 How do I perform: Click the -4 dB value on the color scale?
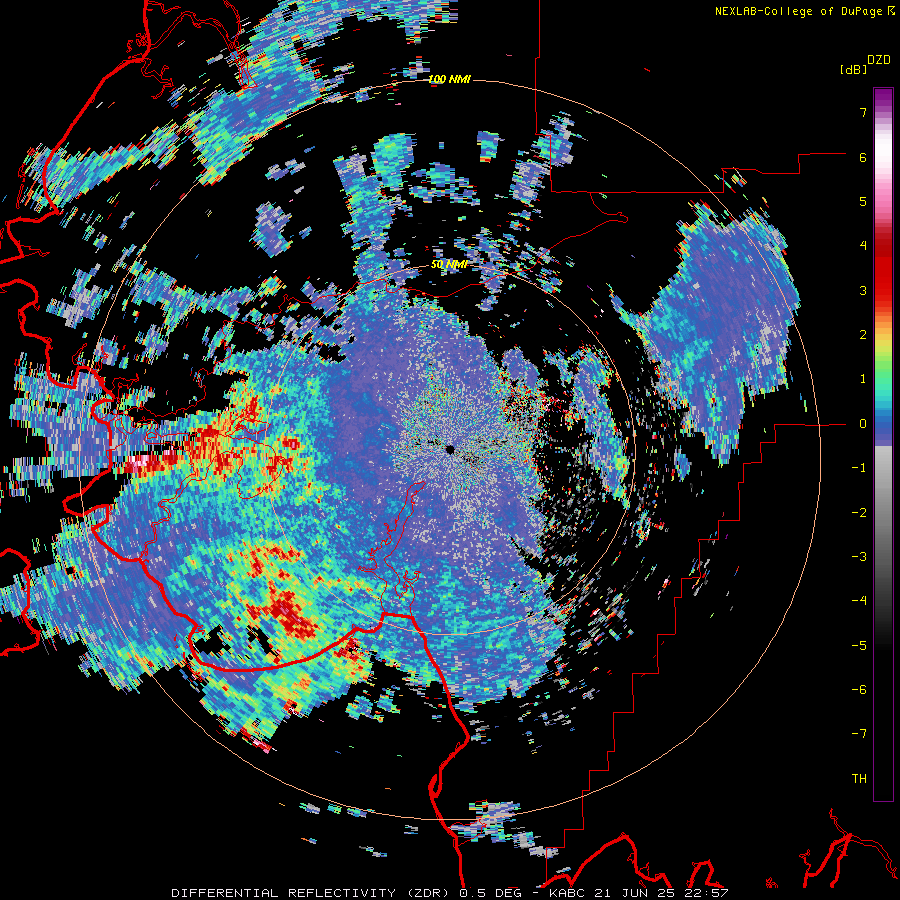tap(859, 601)
